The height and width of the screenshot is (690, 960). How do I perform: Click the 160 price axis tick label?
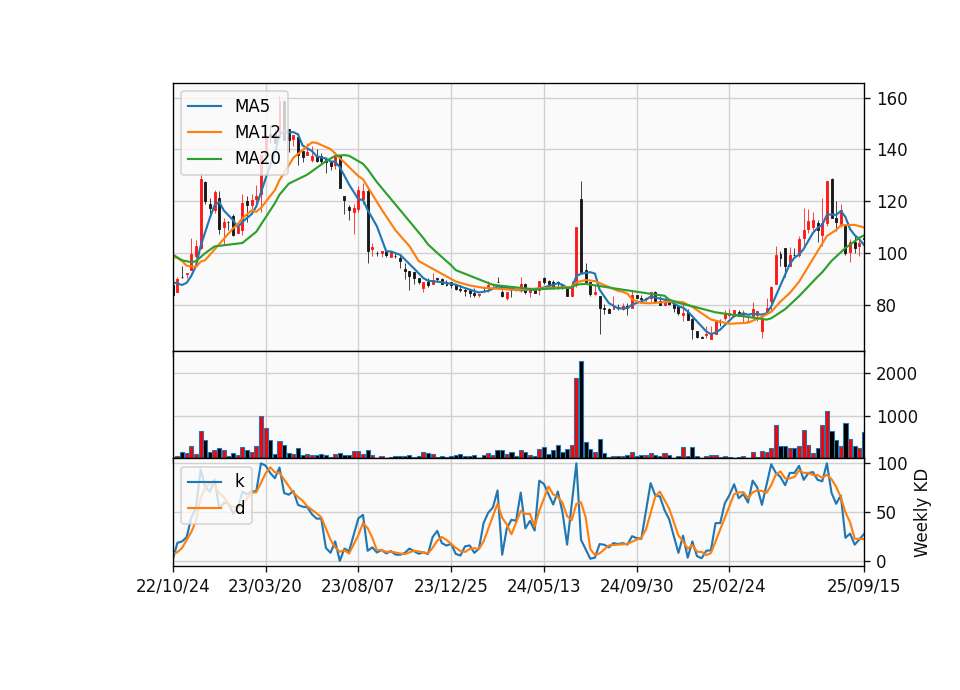(891, 99)
